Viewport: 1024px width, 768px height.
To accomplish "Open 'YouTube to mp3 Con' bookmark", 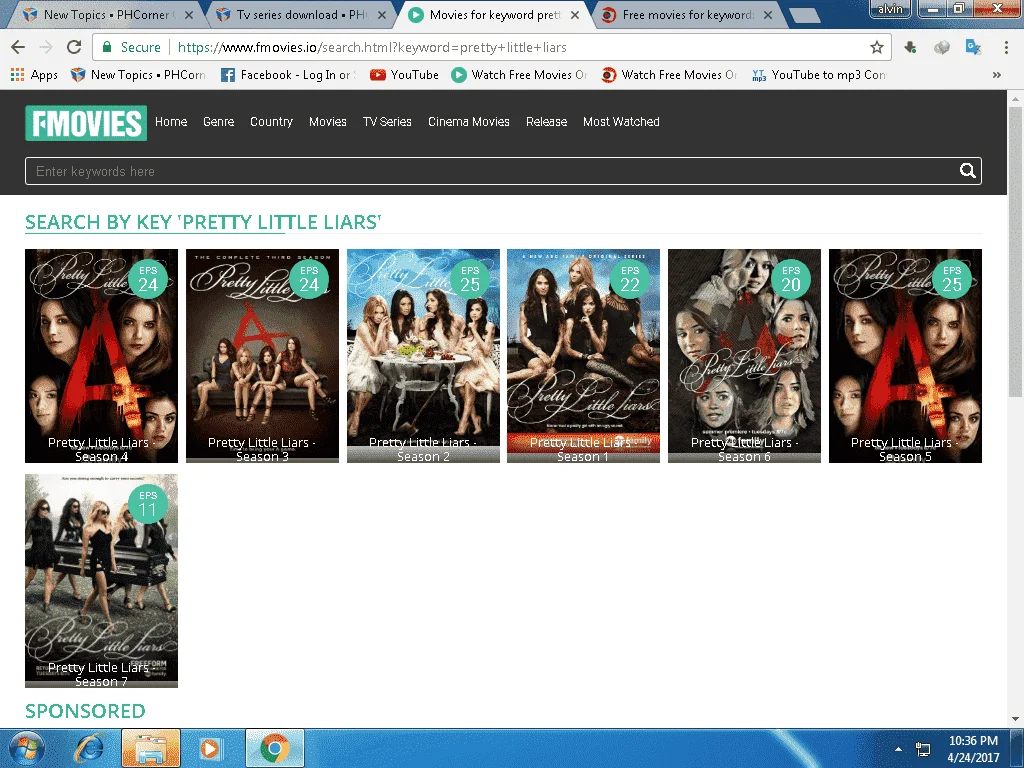I will point(820,74).
